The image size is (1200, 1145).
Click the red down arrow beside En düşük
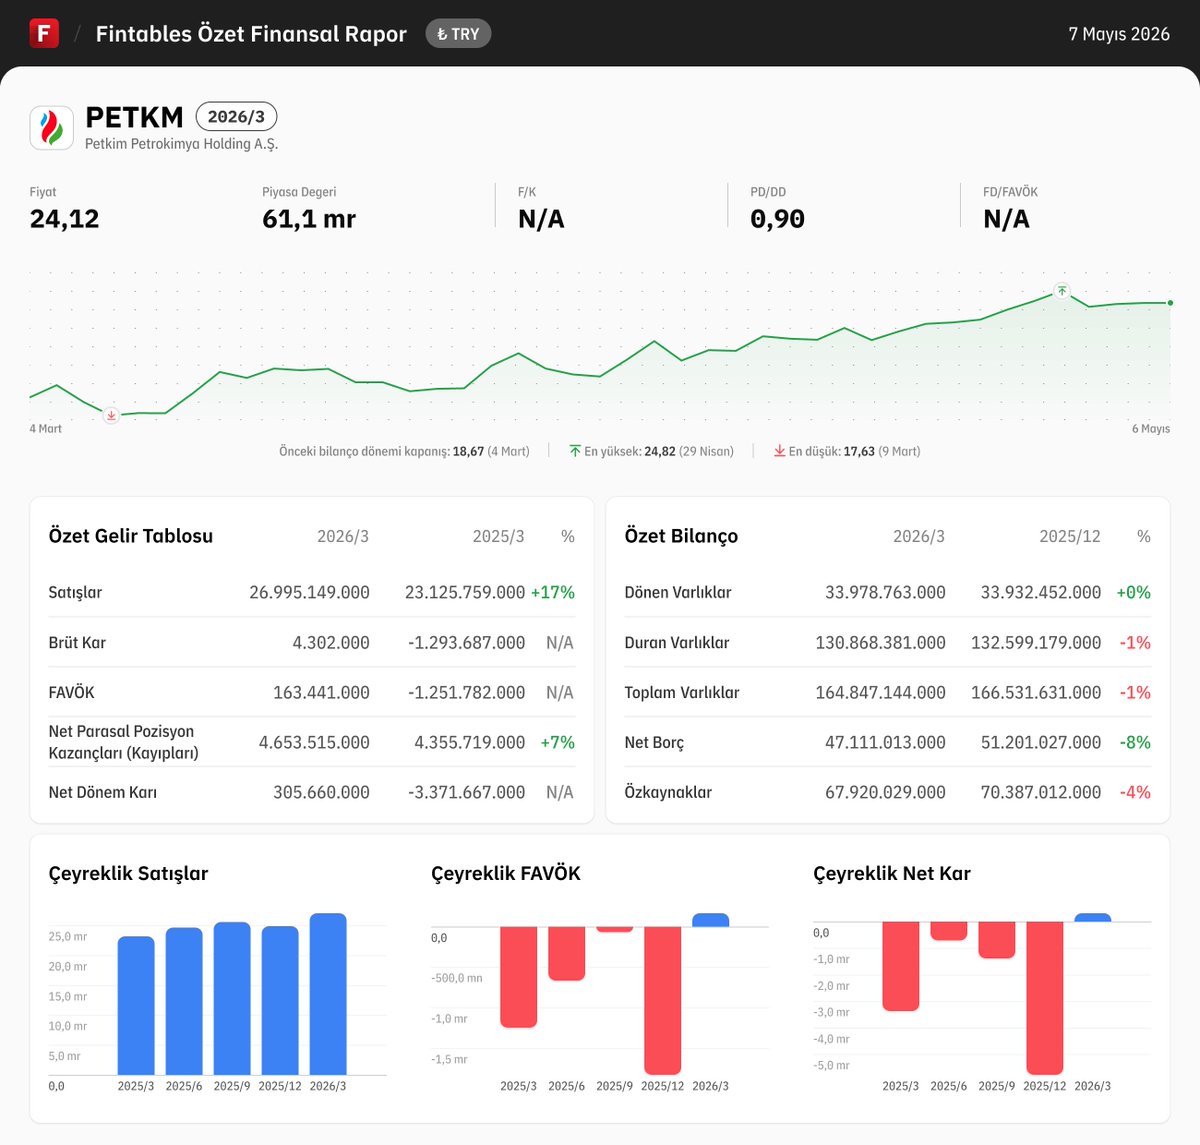(x=779, y=452)
